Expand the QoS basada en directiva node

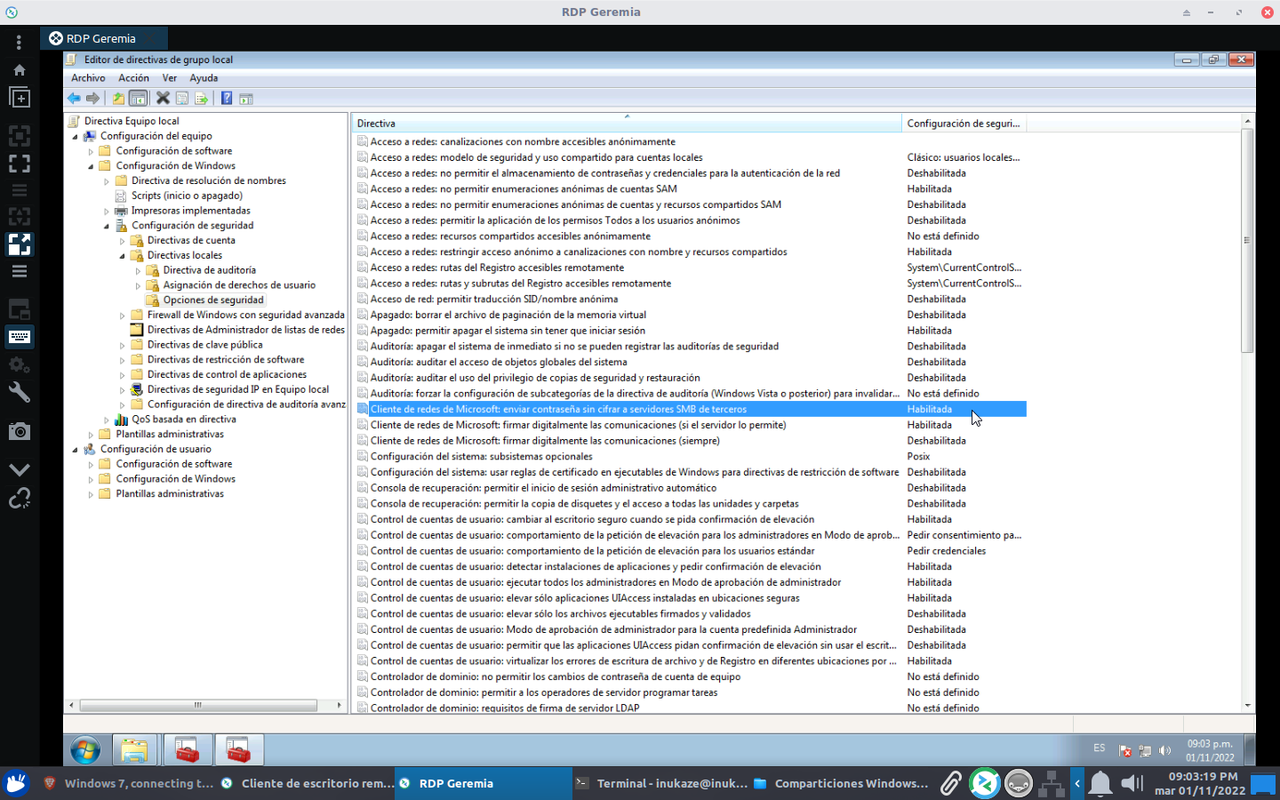pos(107,420)
